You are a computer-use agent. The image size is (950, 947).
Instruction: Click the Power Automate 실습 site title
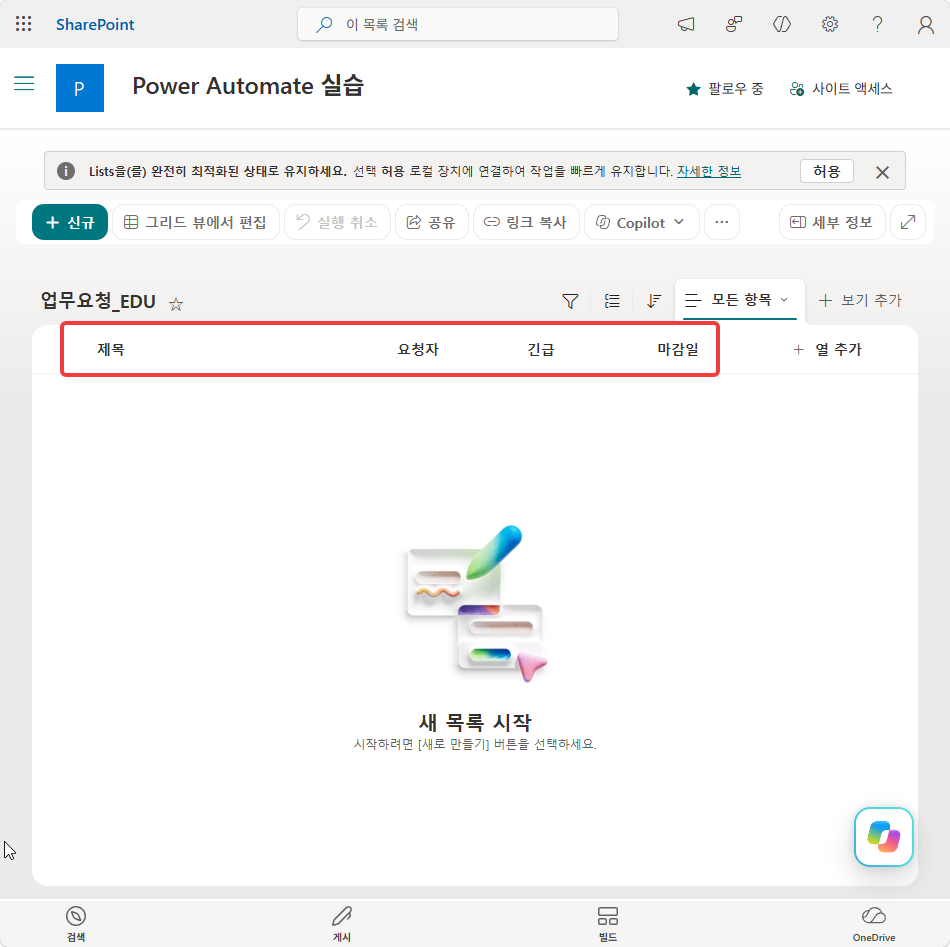point(248,85)
